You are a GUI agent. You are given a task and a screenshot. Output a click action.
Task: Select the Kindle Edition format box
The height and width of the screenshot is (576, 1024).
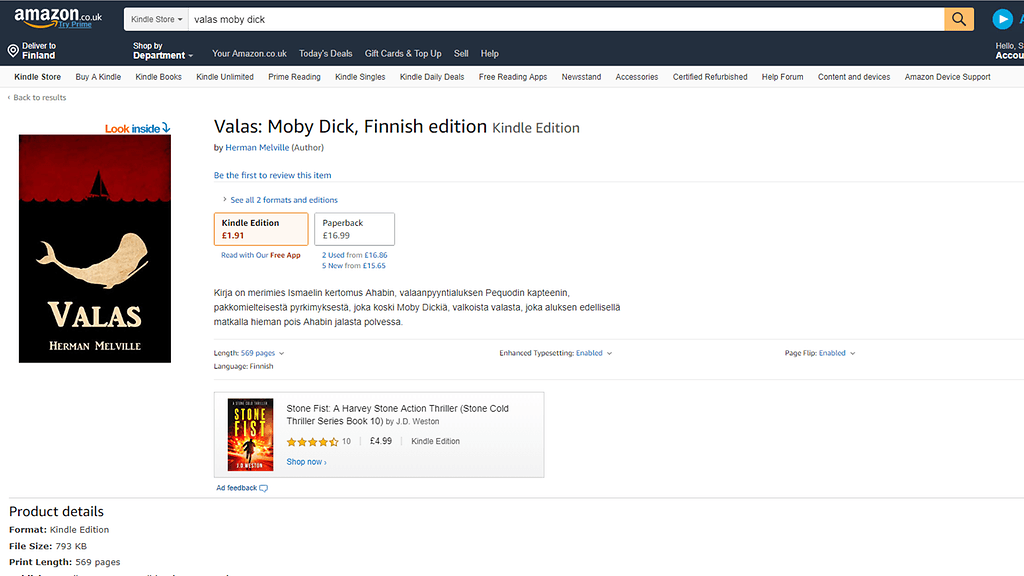260,228
